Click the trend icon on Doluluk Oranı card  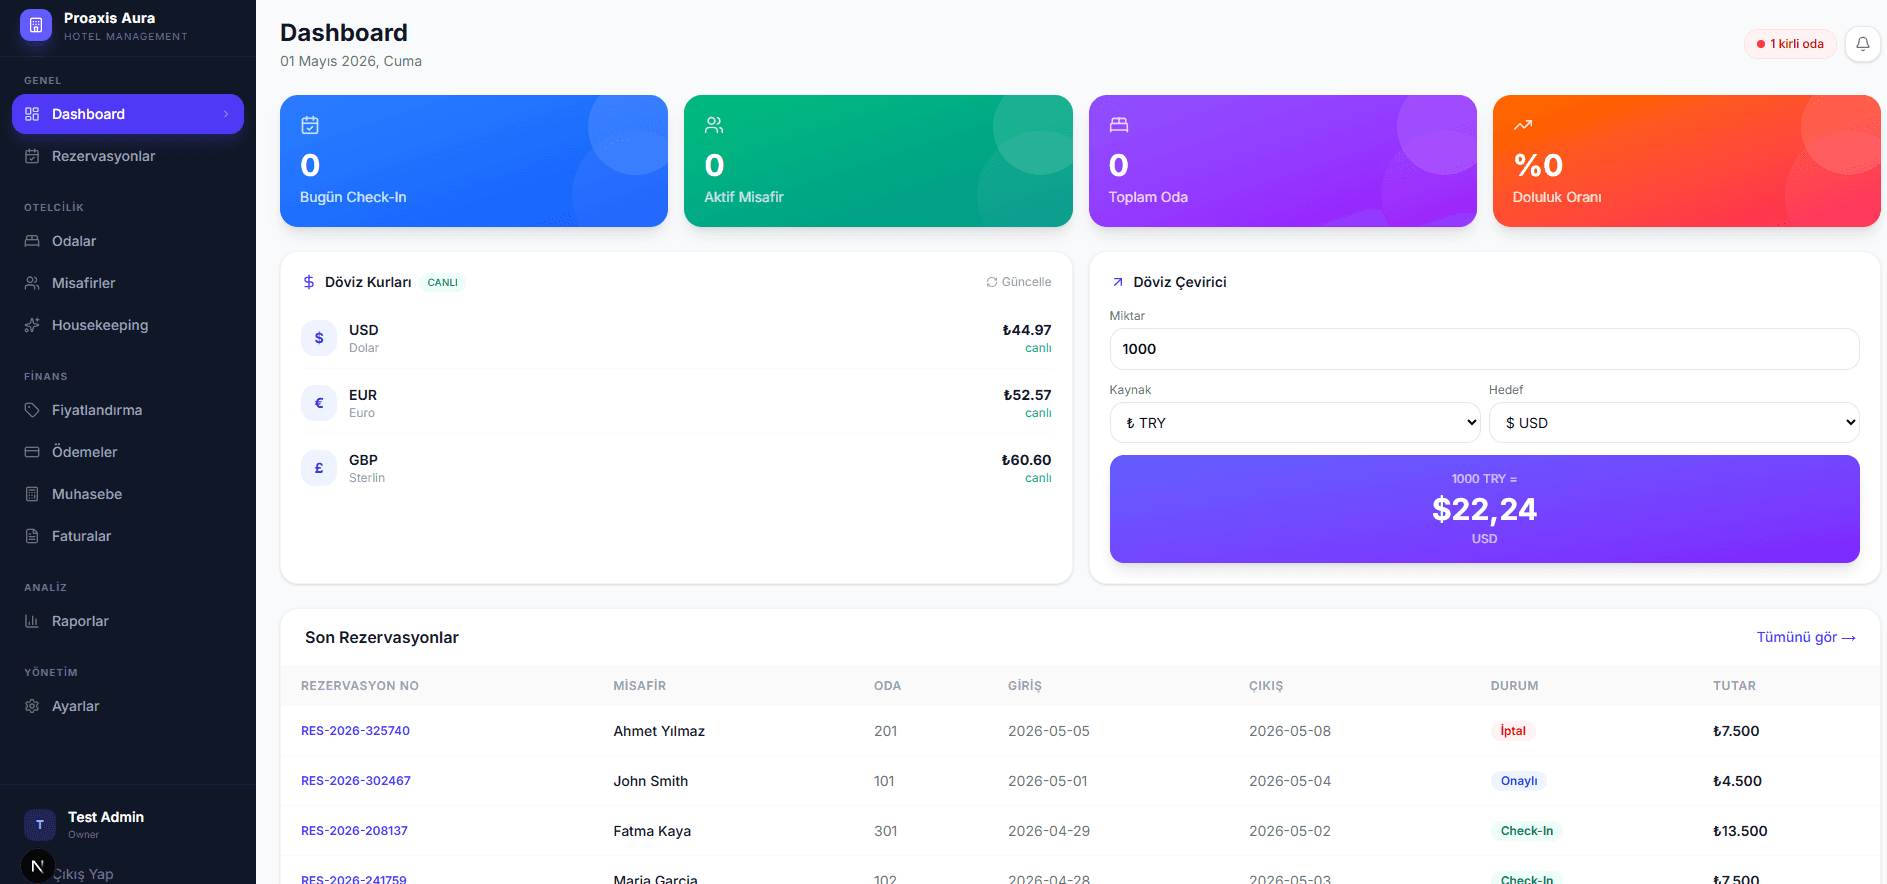pos(1523,125)
